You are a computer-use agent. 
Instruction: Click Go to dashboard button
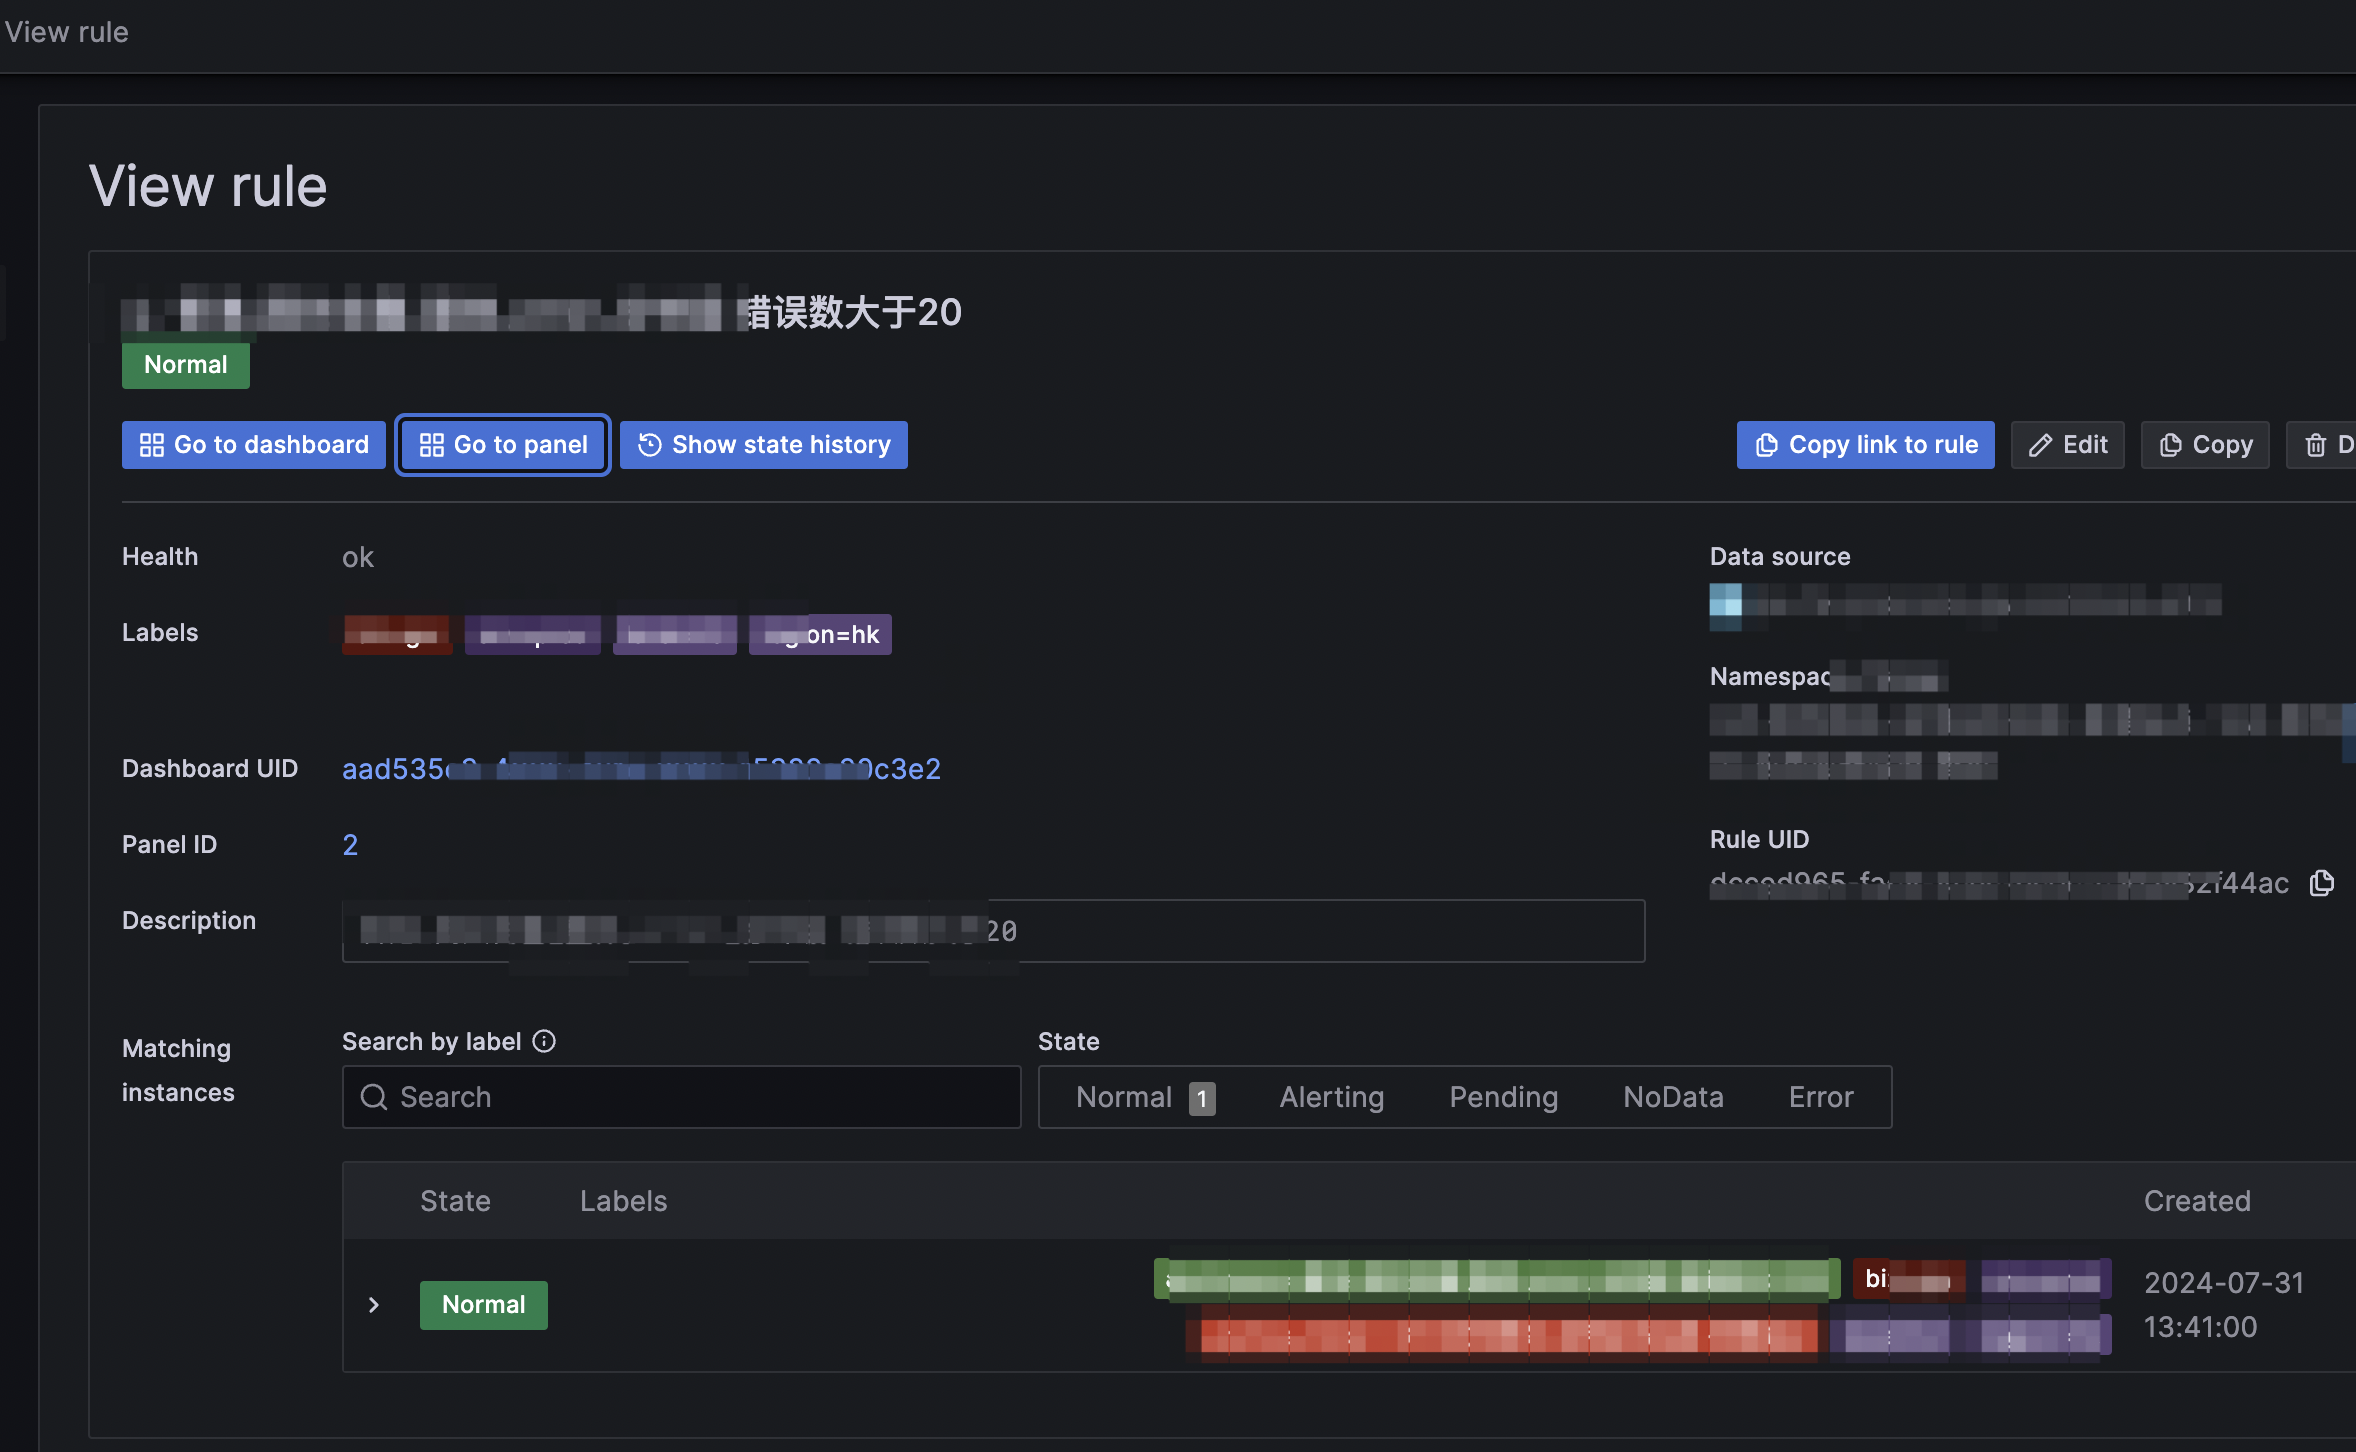pyautogui.click(x=254, y=445)
